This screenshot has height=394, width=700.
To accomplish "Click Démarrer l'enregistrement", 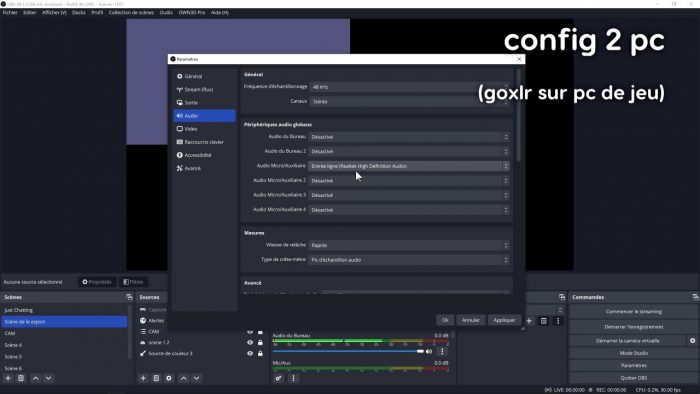I will point(633,327).
